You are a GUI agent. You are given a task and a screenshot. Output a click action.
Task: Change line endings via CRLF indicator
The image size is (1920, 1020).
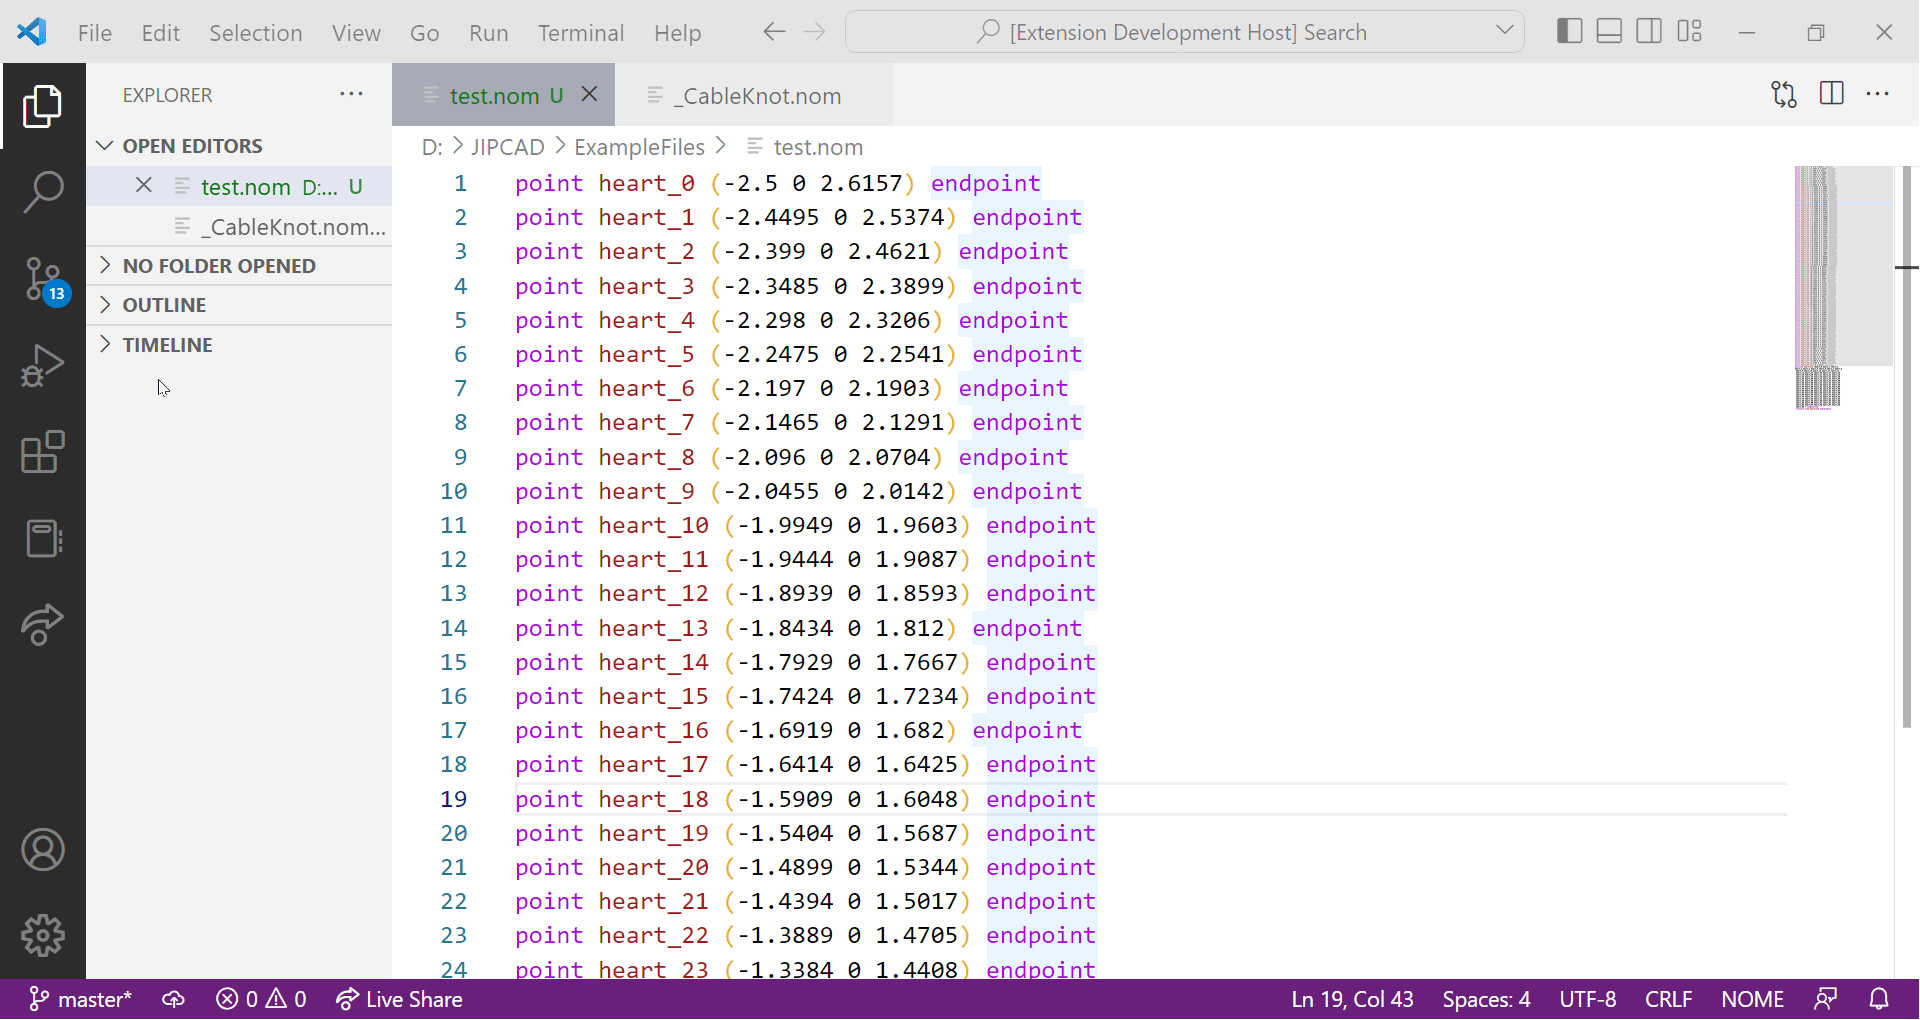click(1668, 999)
